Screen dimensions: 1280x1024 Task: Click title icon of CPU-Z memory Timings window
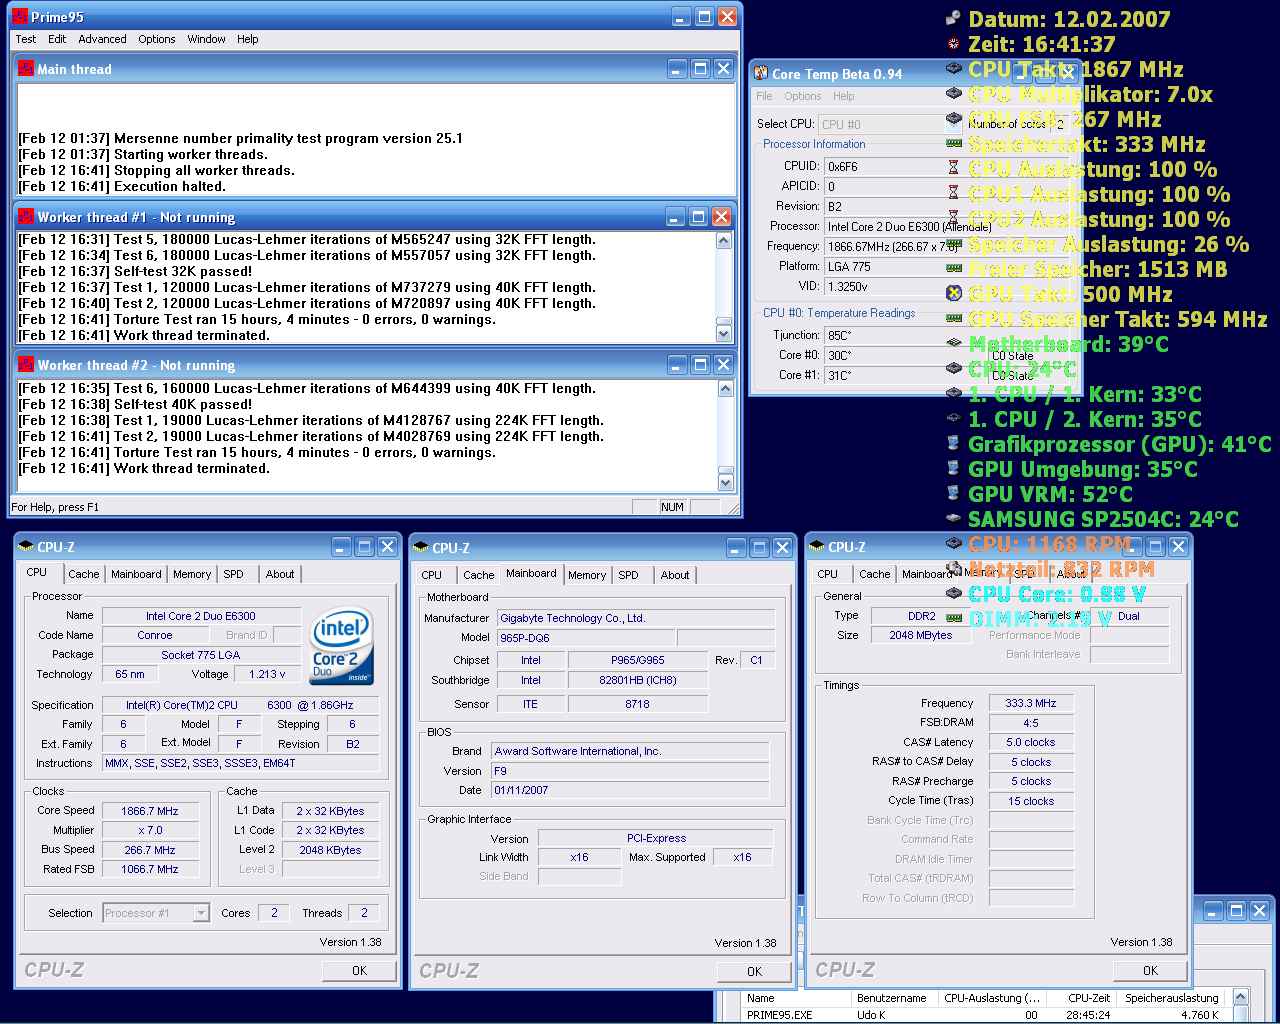point(818,547)
